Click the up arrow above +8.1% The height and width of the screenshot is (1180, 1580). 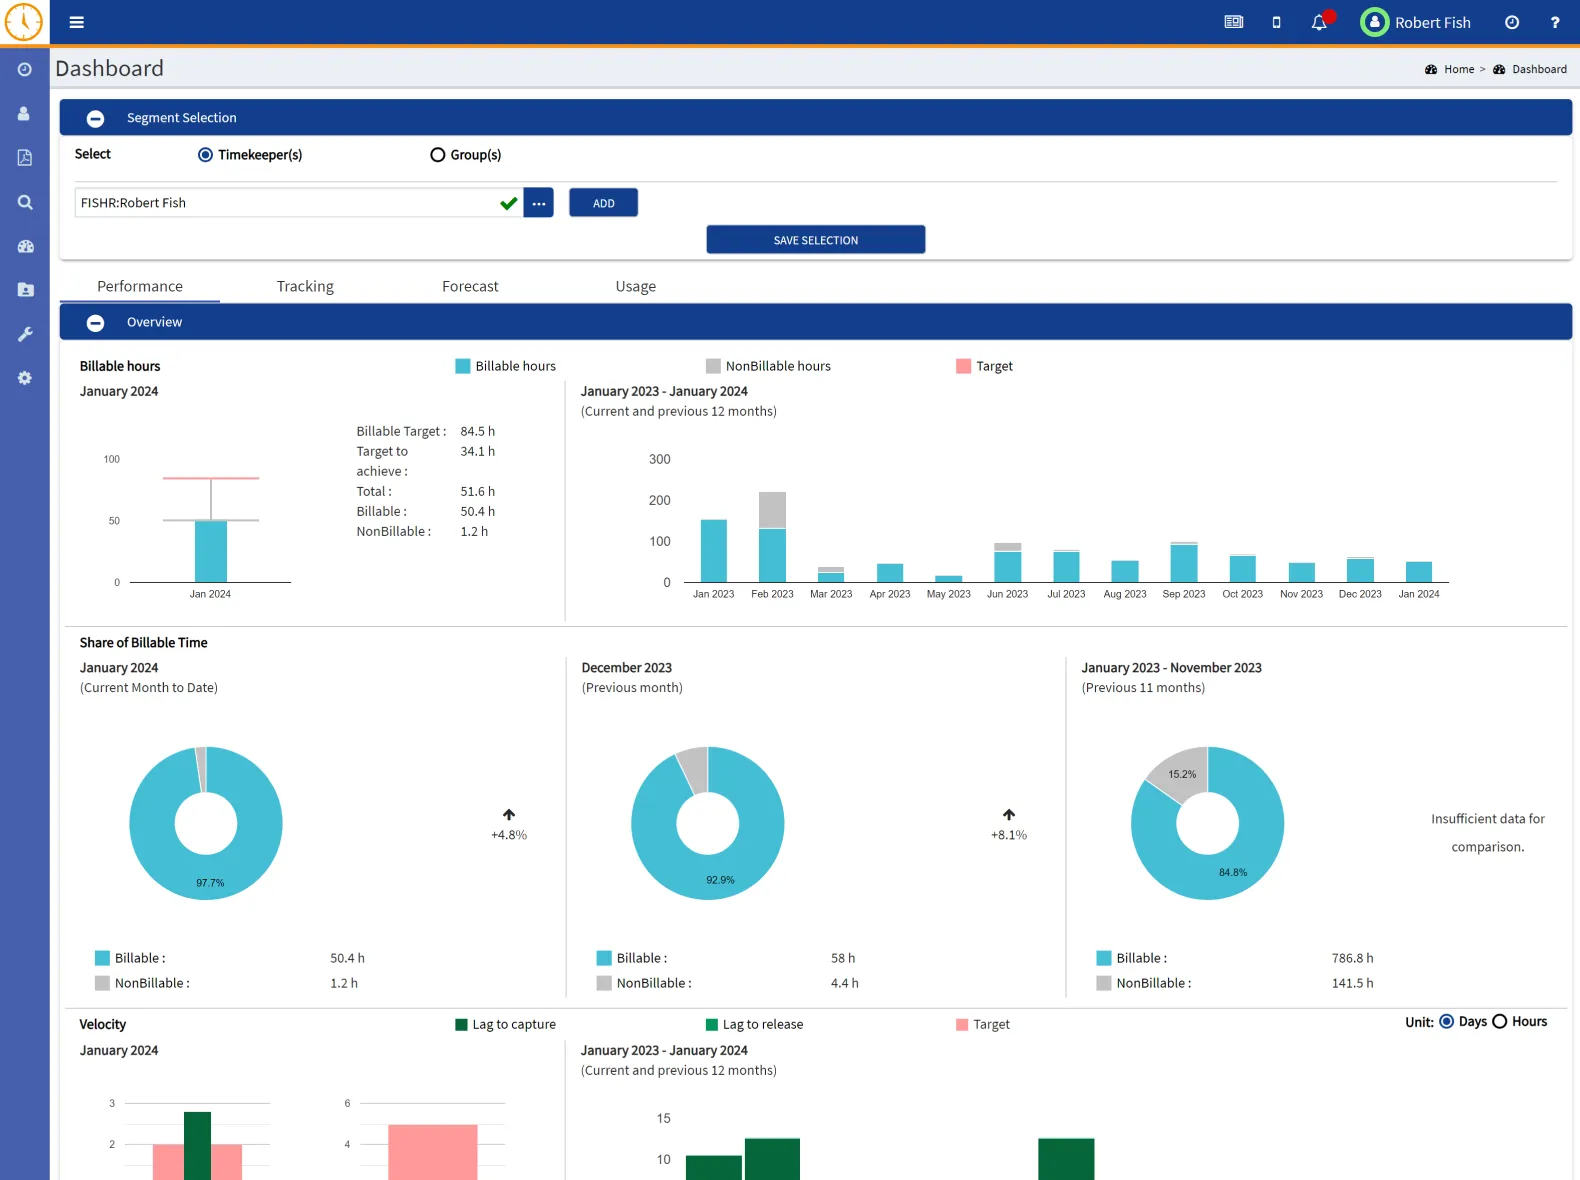tap(1009, 815)
